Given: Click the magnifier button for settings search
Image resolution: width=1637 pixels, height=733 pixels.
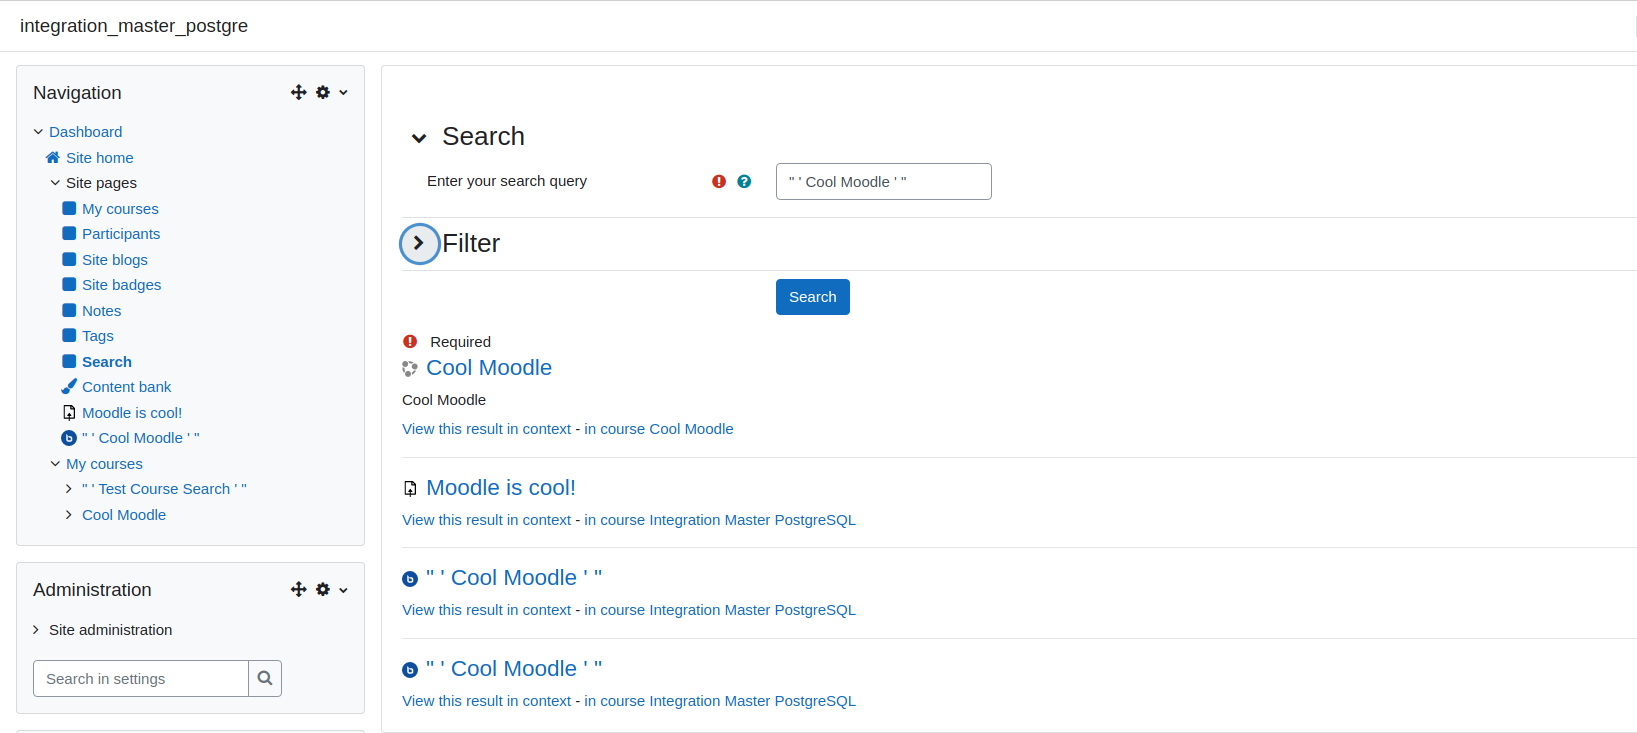Looking at the screenshot, I should (265, 678).
